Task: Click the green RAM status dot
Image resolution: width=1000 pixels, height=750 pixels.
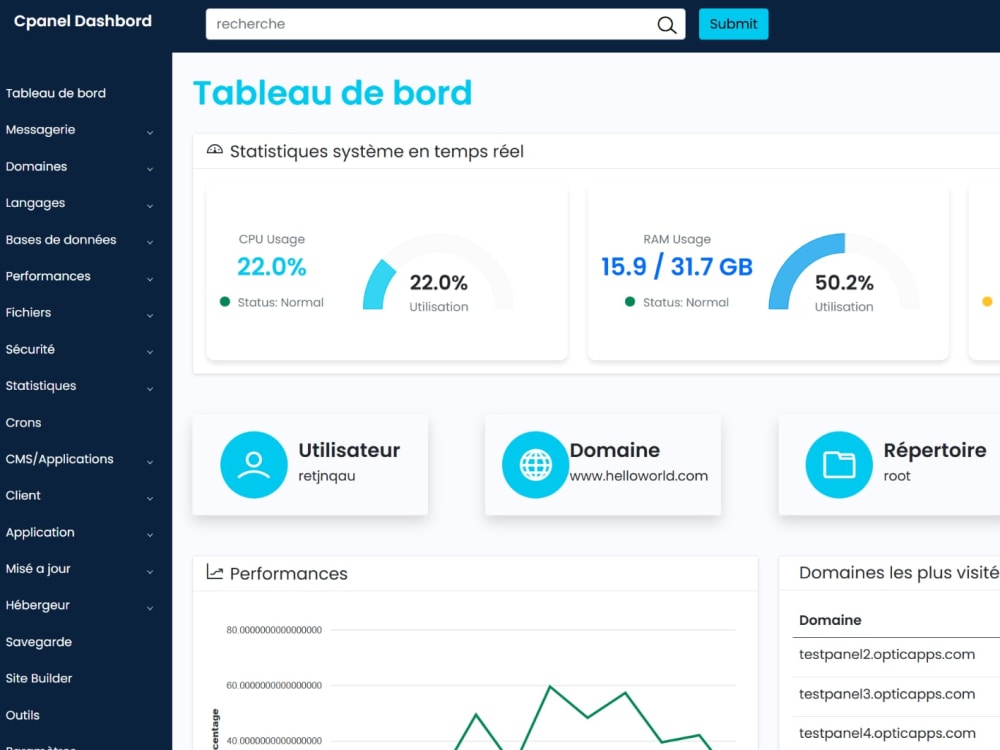Action: 629,302
